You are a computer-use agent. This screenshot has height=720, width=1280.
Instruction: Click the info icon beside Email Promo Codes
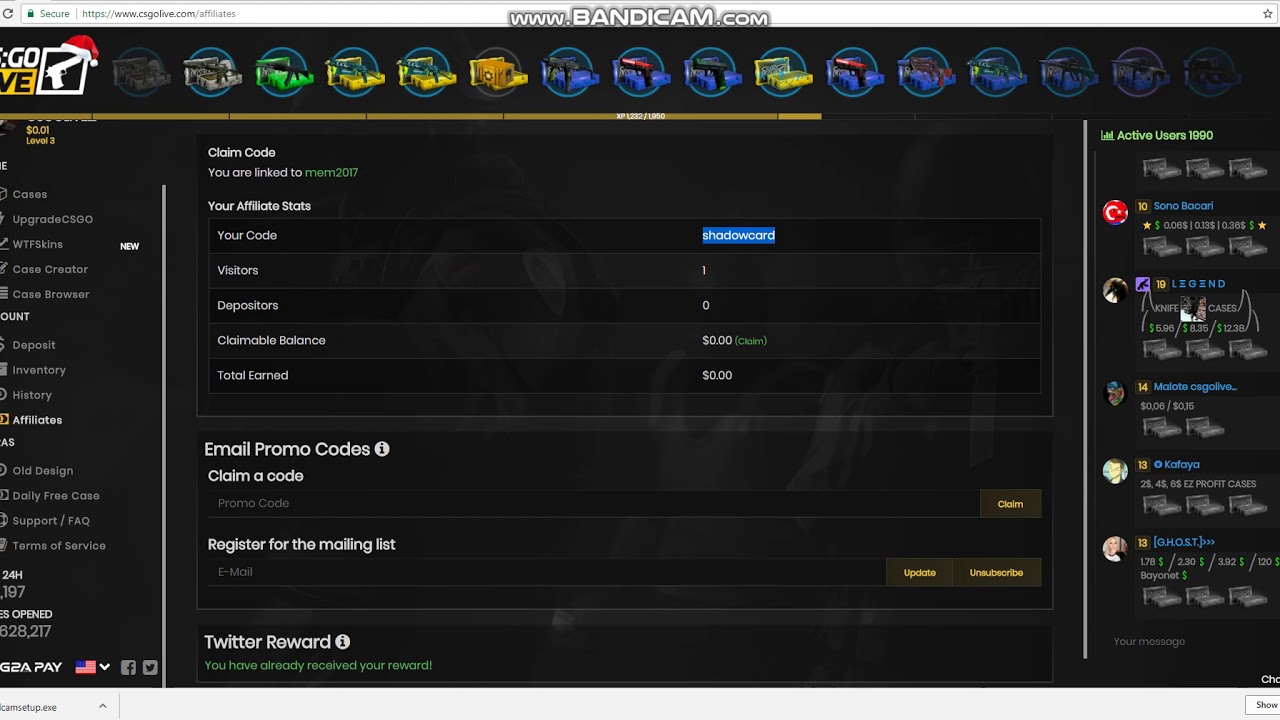(382, 449)
